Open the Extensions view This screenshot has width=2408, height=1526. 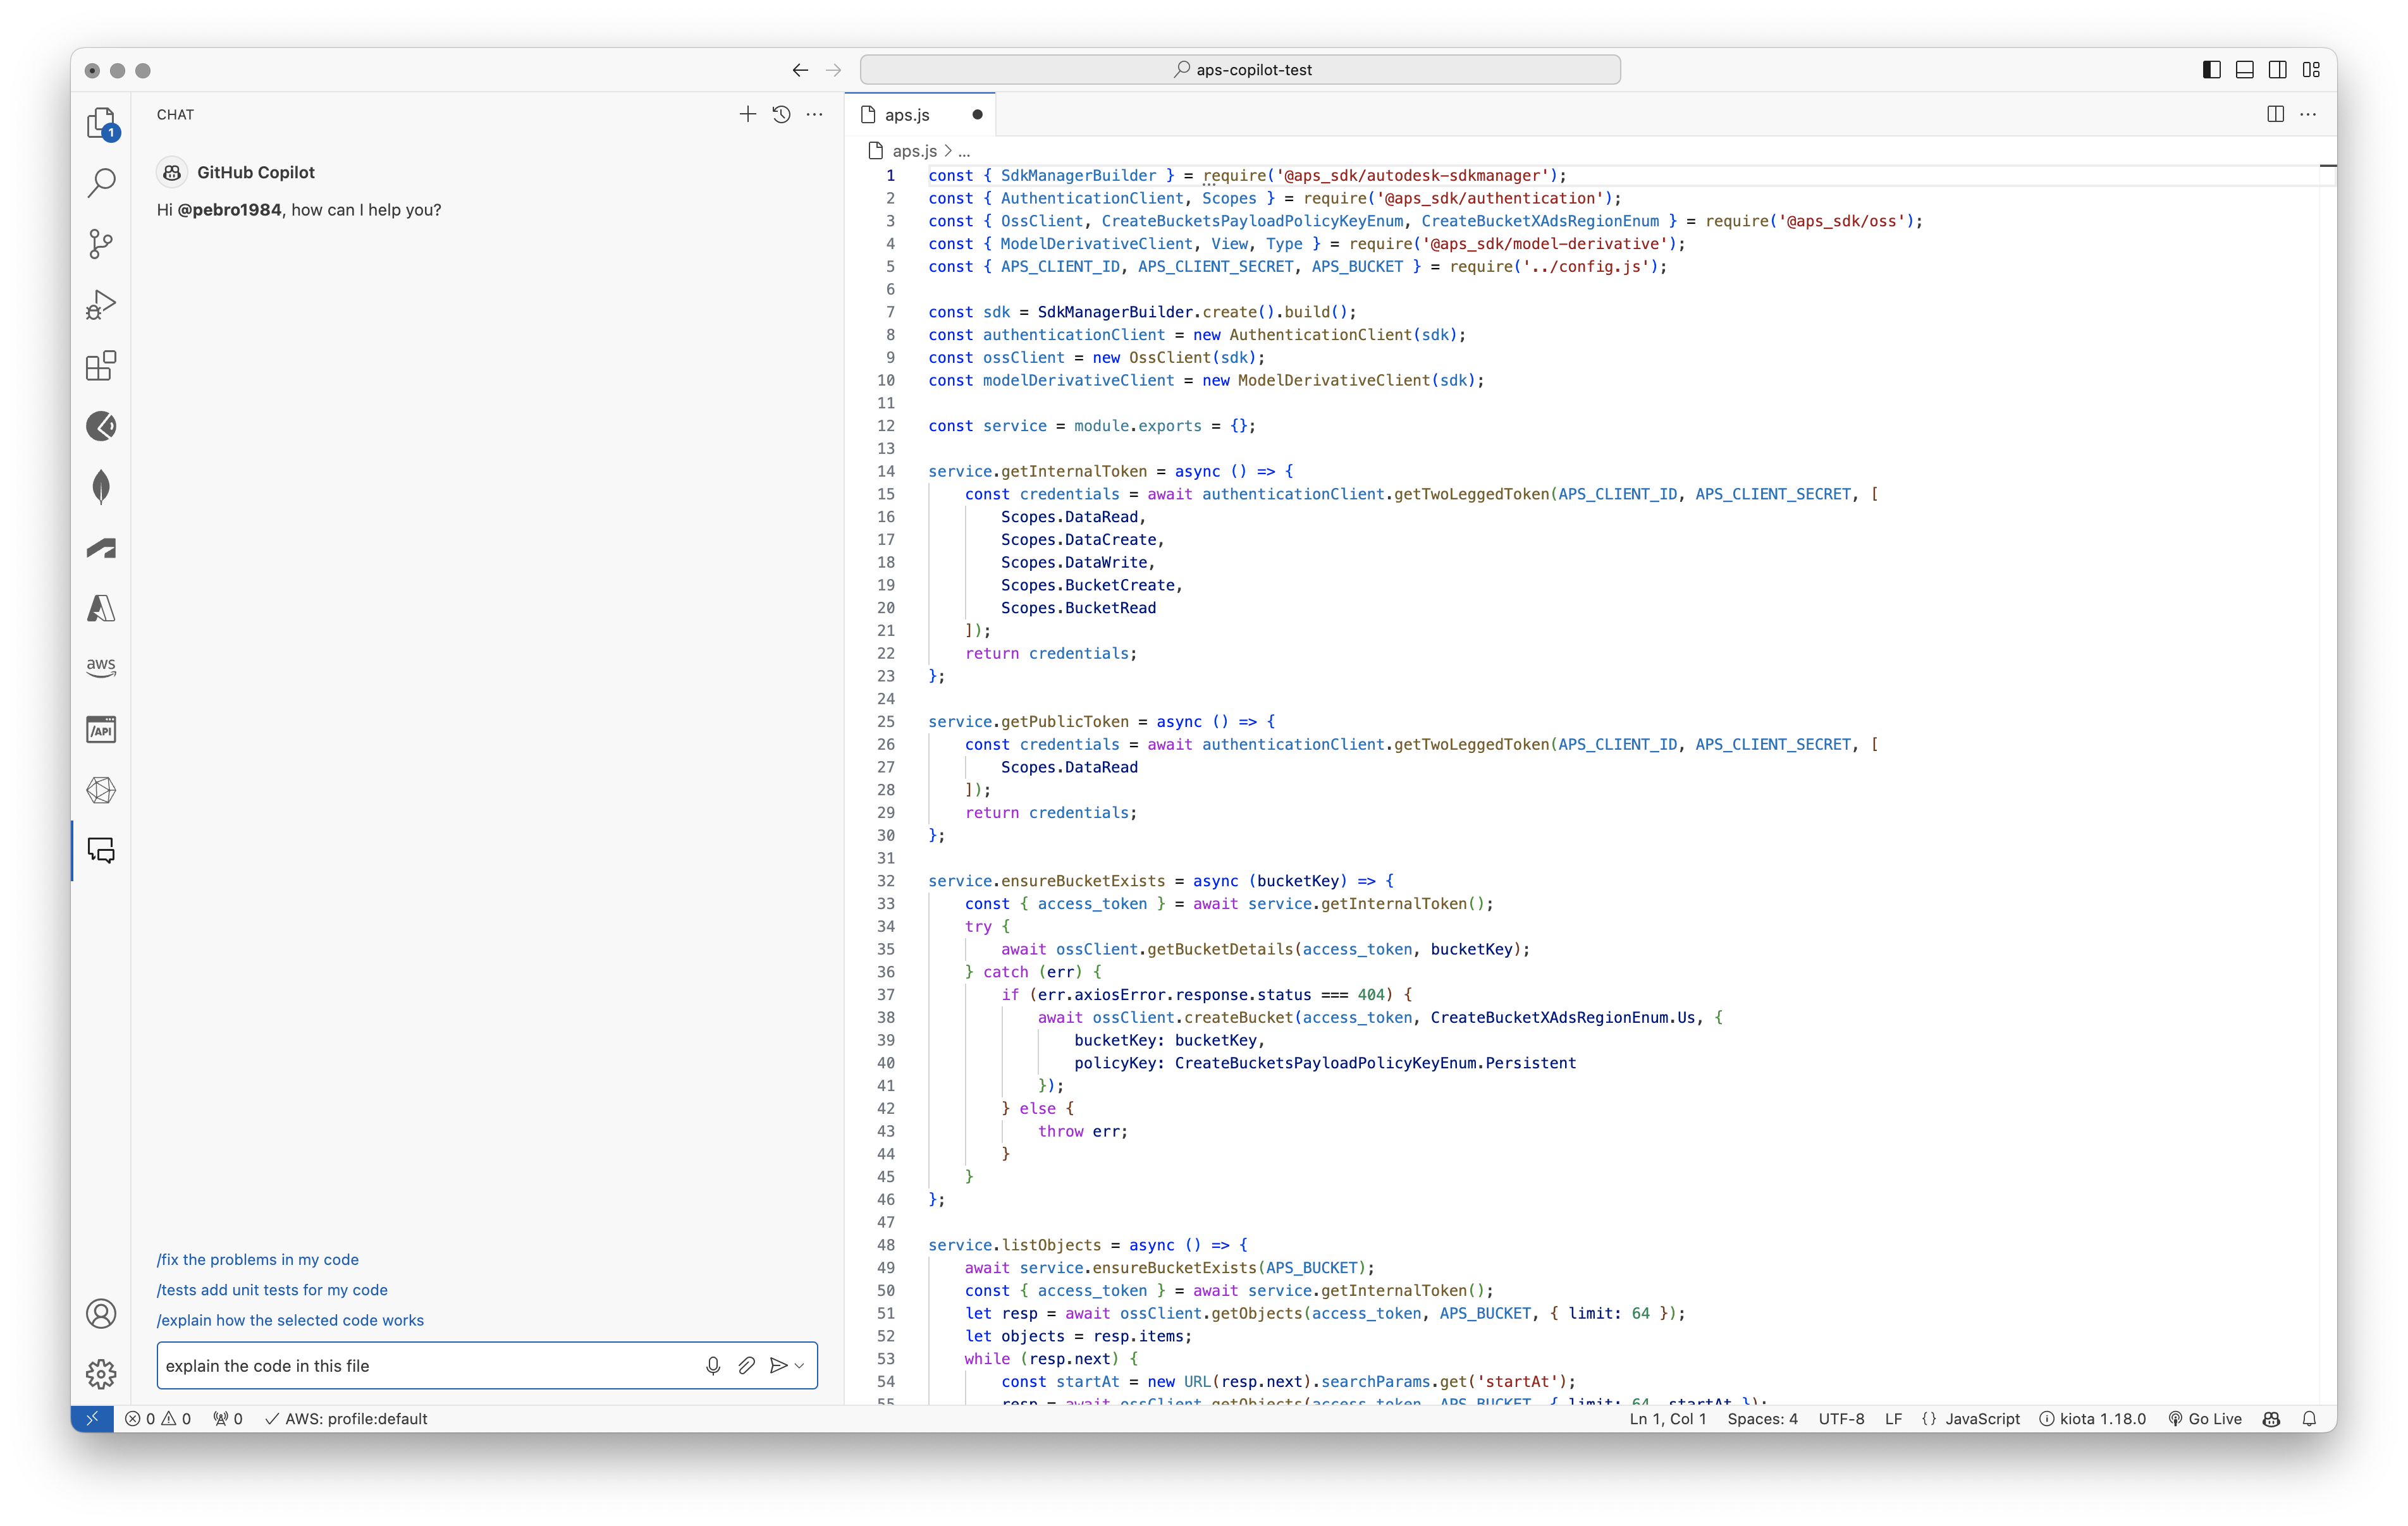(101, 366)
